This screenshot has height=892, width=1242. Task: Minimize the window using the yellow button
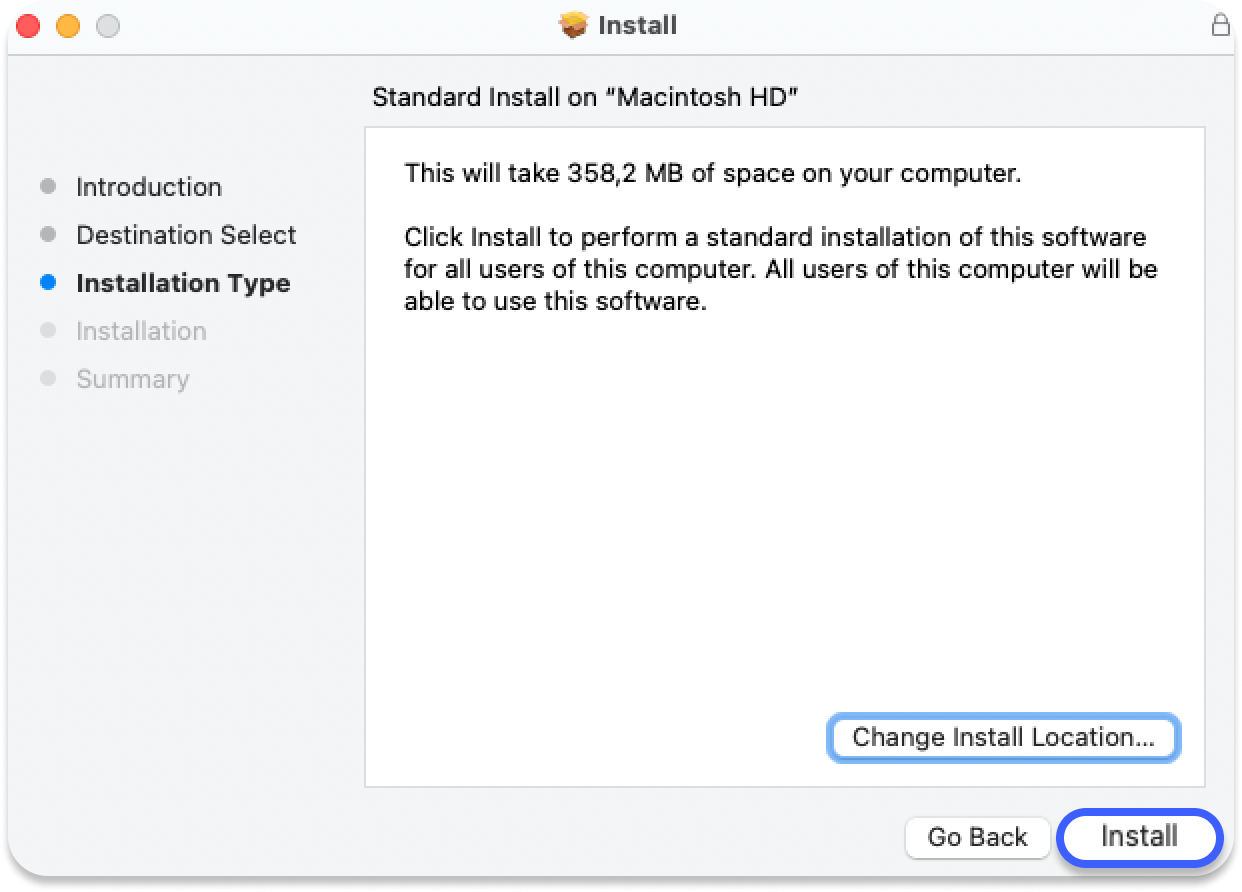click(68, 26)
